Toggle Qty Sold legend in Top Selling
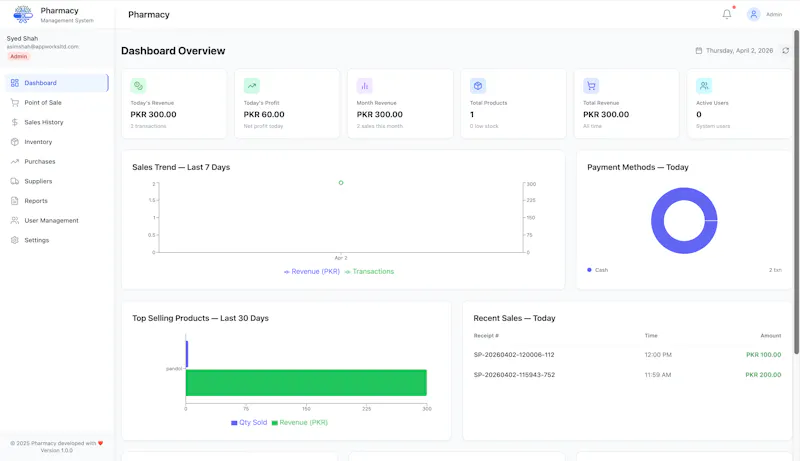This screenshot has width=800, height=461. tap(249, 422)
